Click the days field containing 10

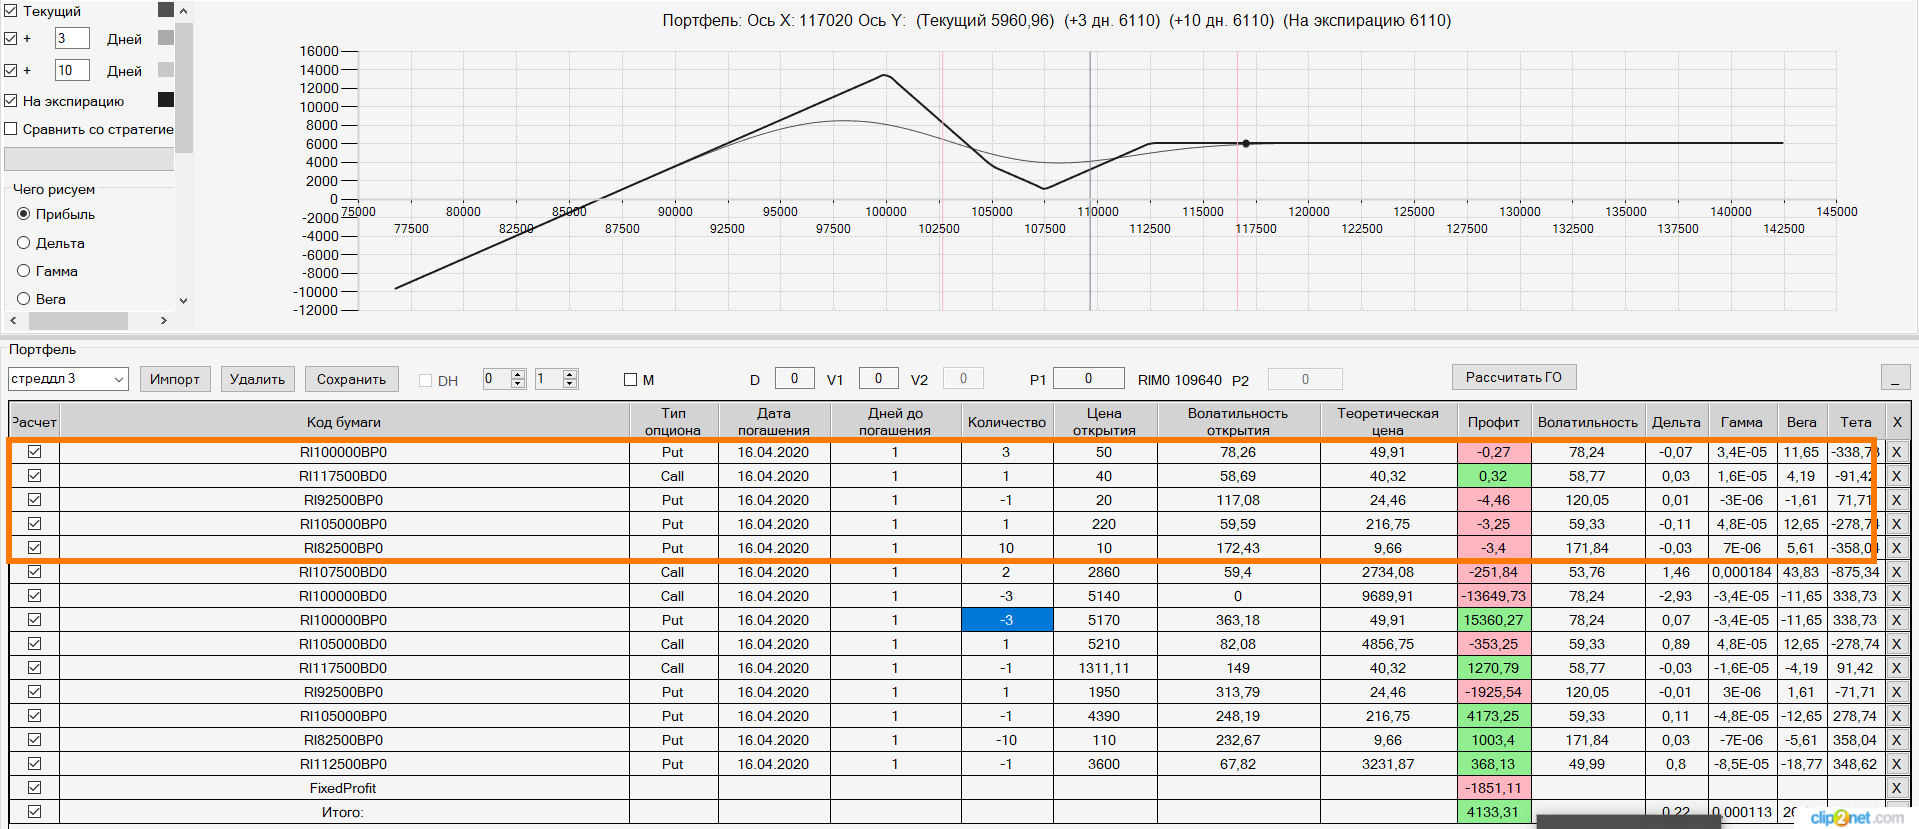tap(72, 70)
